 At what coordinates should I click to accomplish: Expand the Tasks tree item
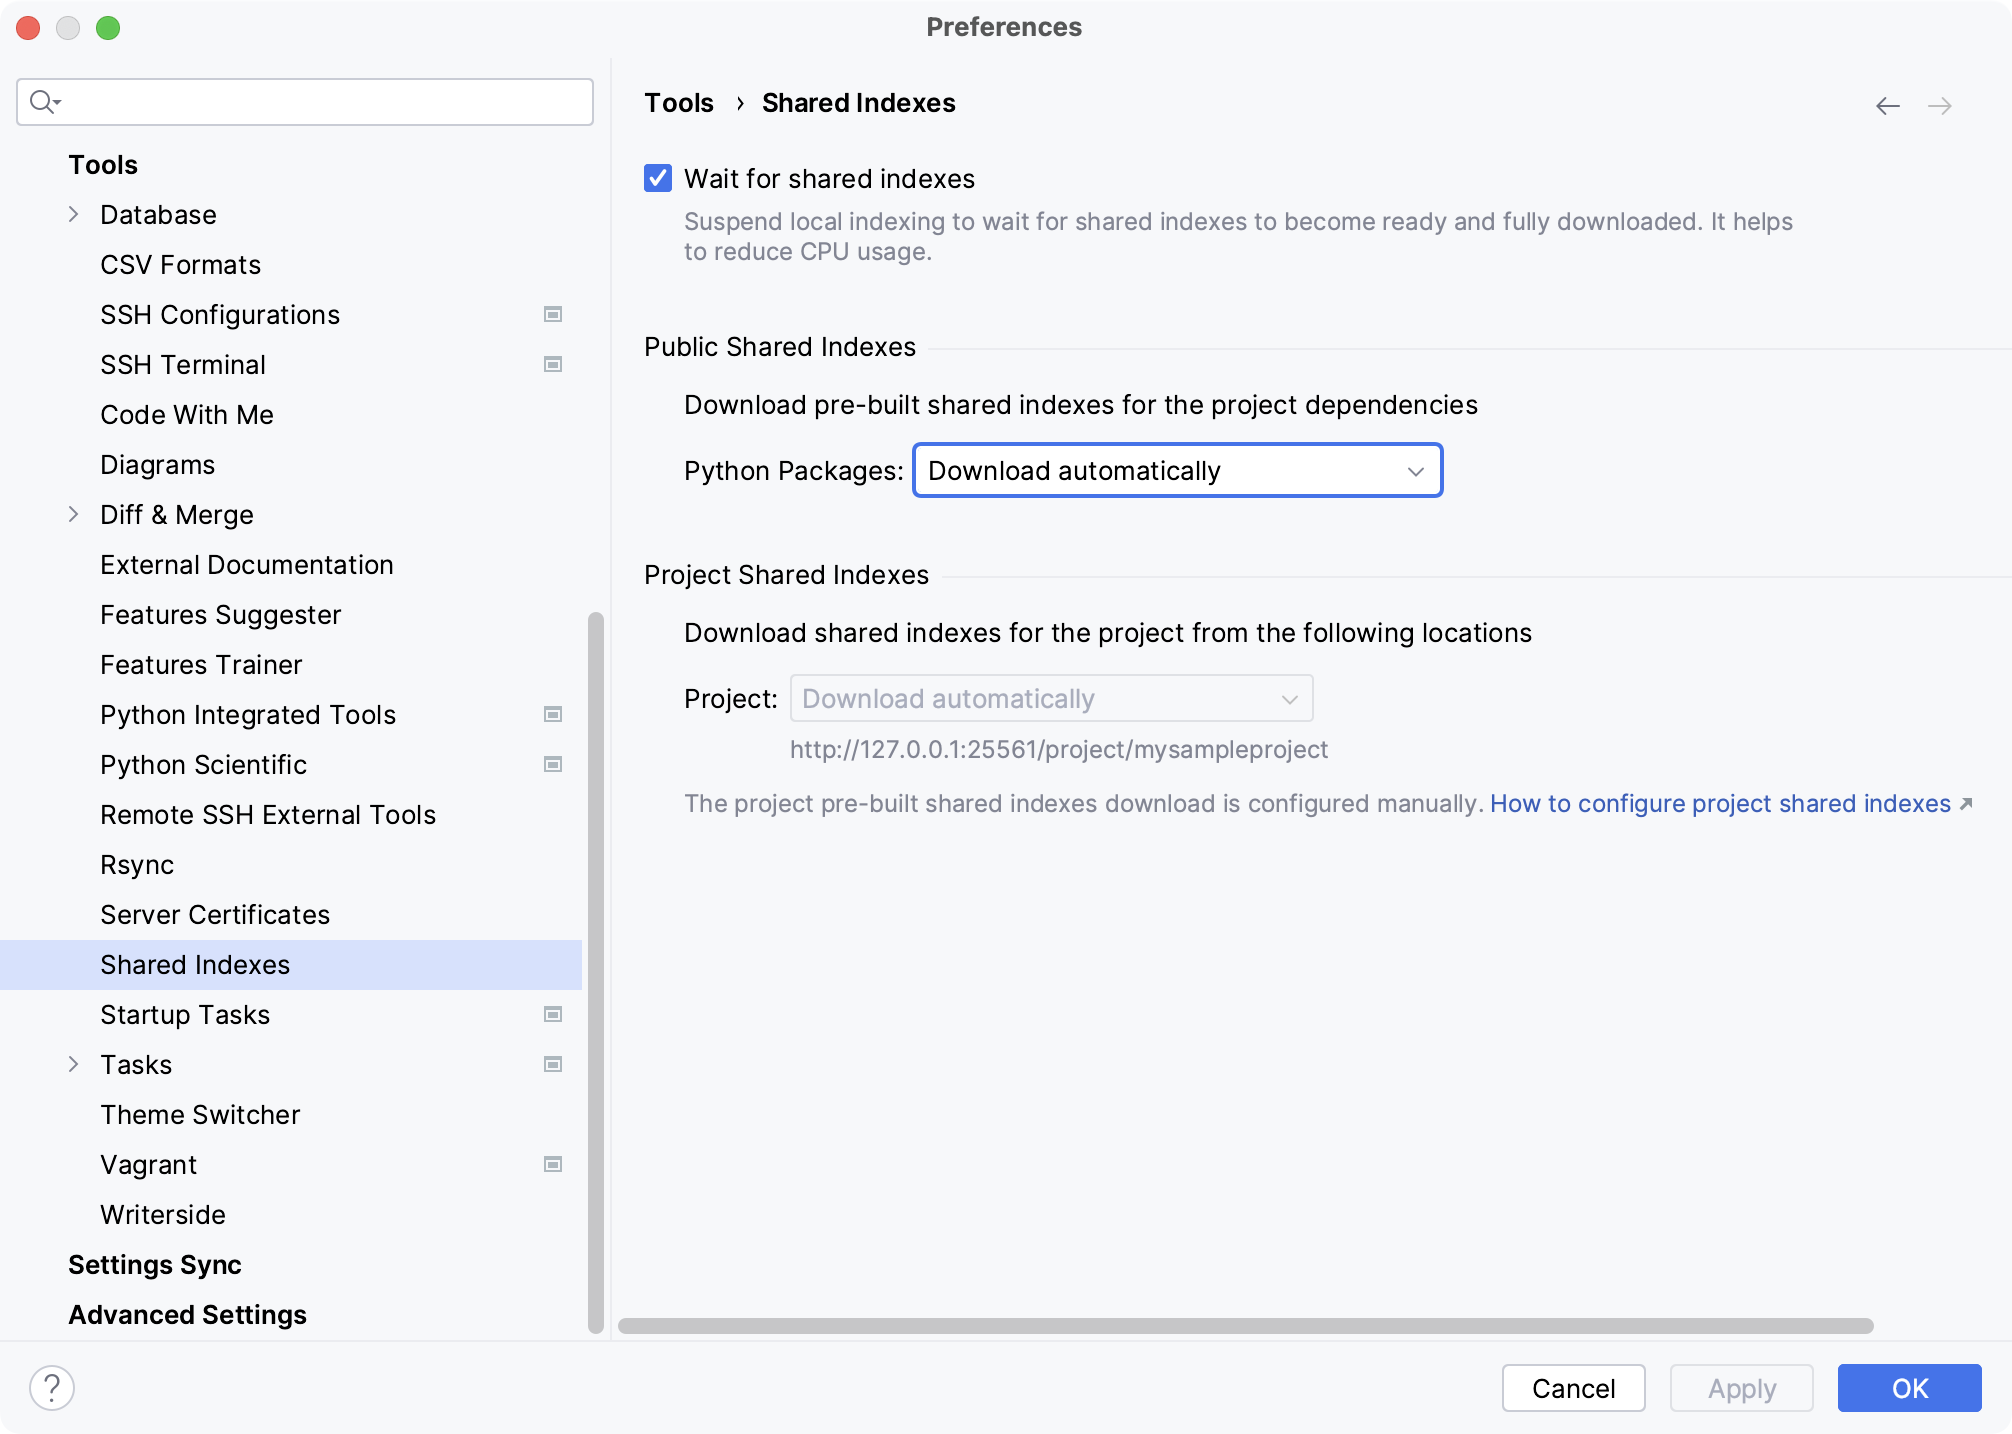[x=76, y=1065]
